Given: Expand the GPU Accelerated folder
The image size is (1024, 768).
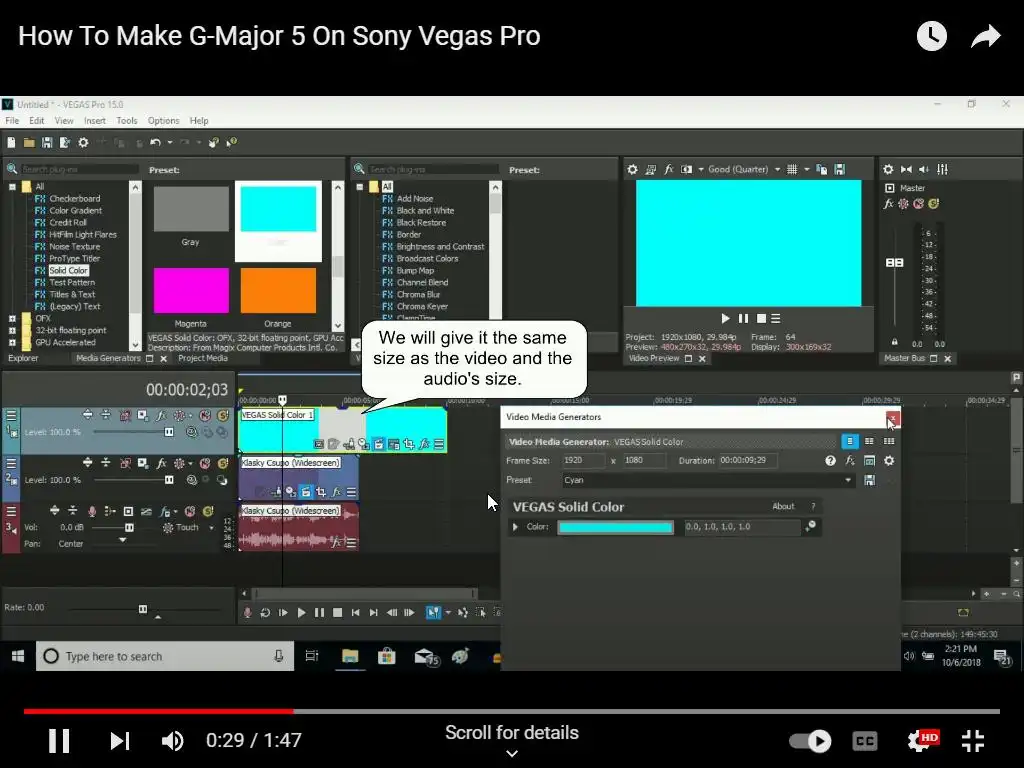Looking at the screenshot, I should 12,342.
